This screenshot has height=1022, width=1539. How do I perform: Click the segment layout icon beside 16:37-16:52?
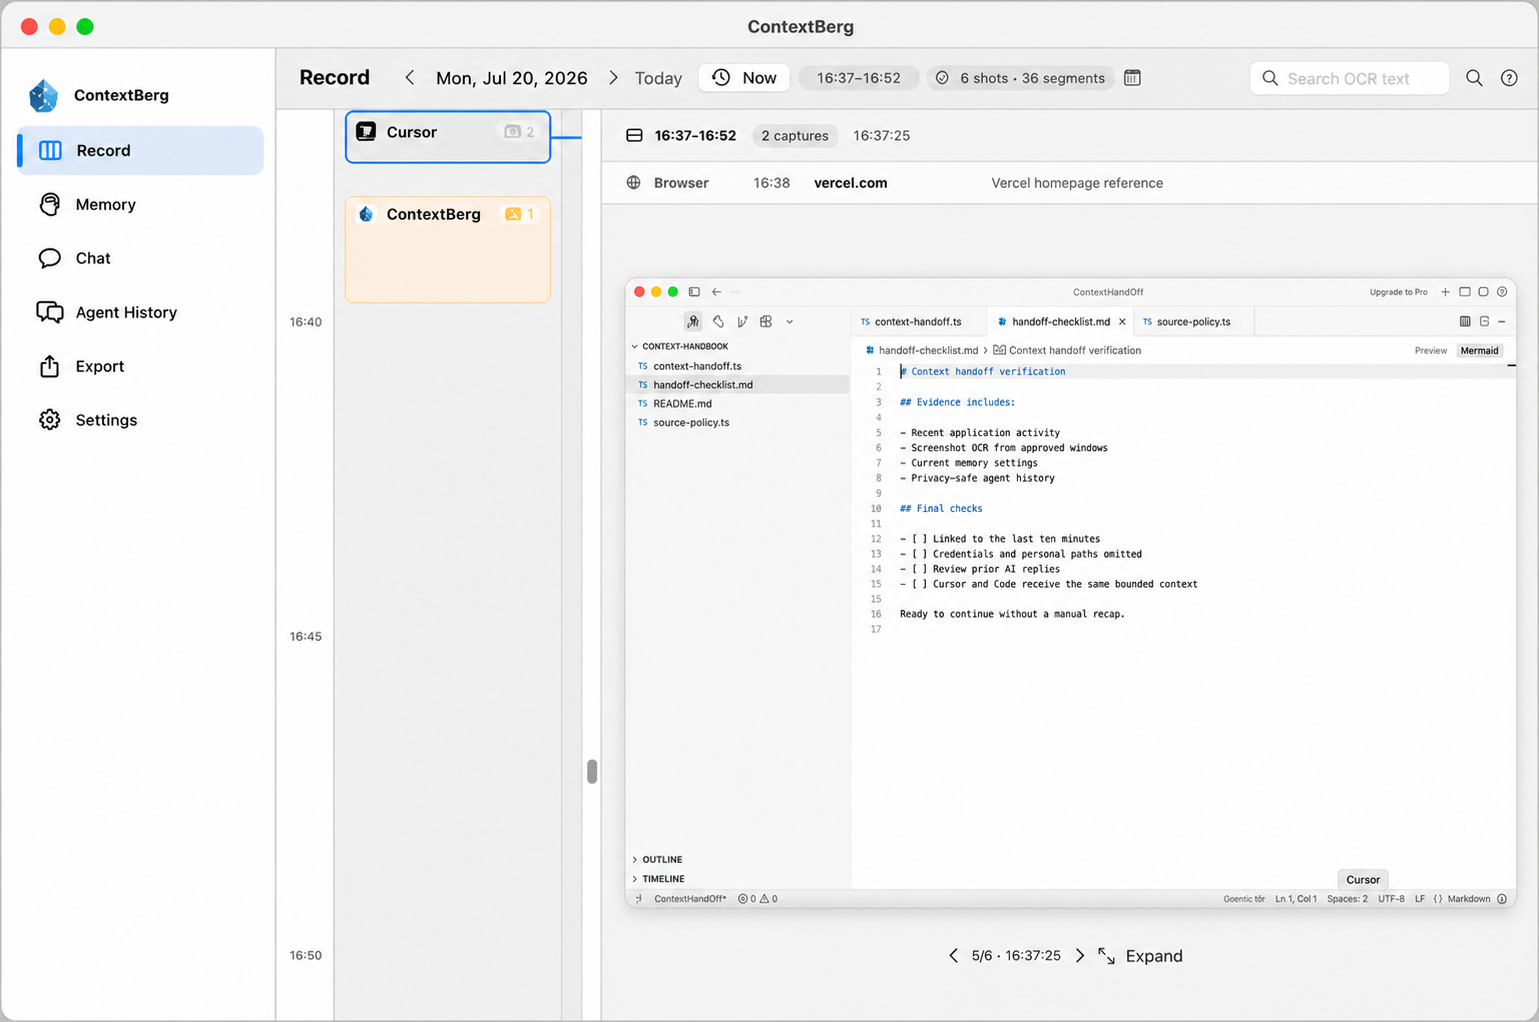point(634,136)
